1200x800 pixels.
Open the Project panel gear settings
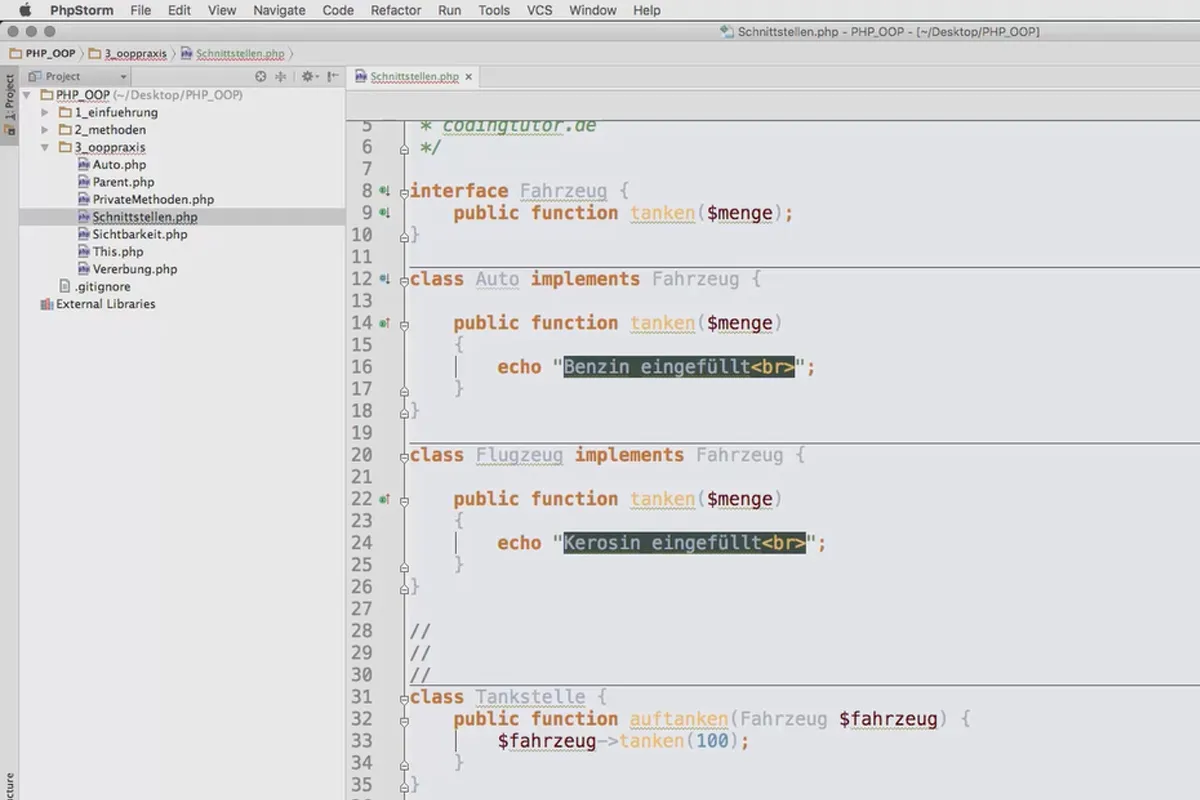(308, 76)
